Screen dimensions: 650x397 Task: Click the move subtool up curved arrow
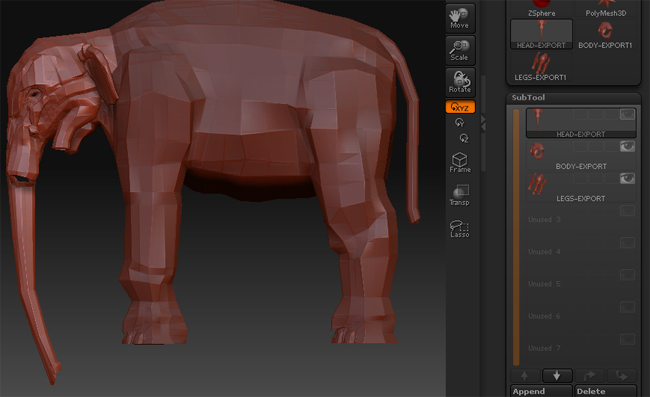coord(589,376)
